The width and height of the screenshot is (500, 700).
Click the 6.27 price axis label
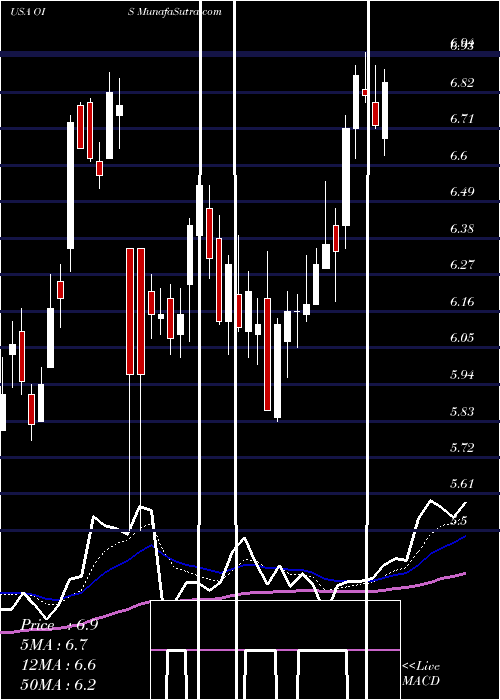[462, 265]
